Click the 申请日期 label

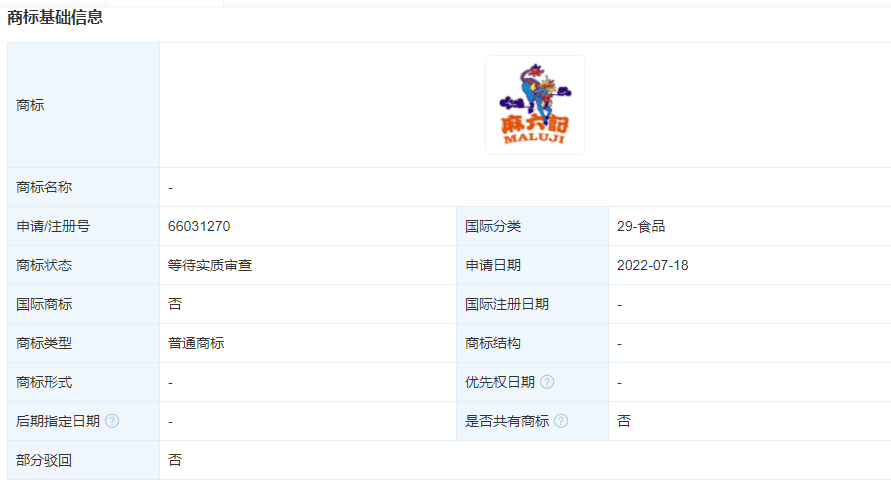click(x=493, y=265)
